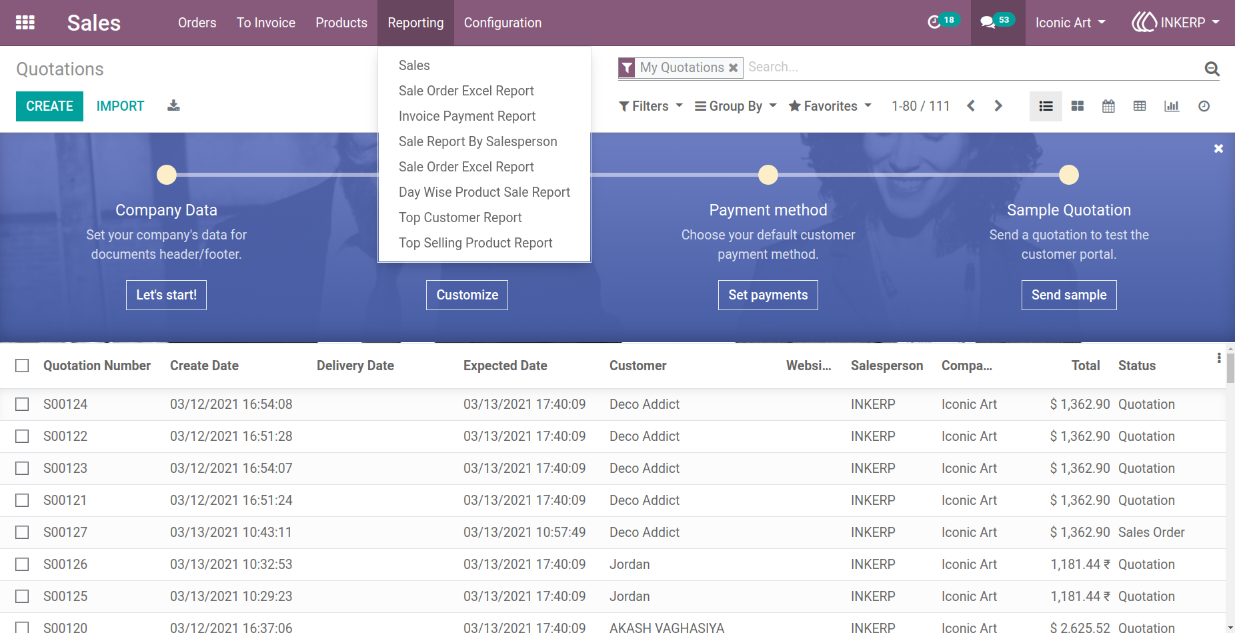Choose Invoice Payment Report from Reporting menu
Screen dimensions: 1235x633
[467, 116]
